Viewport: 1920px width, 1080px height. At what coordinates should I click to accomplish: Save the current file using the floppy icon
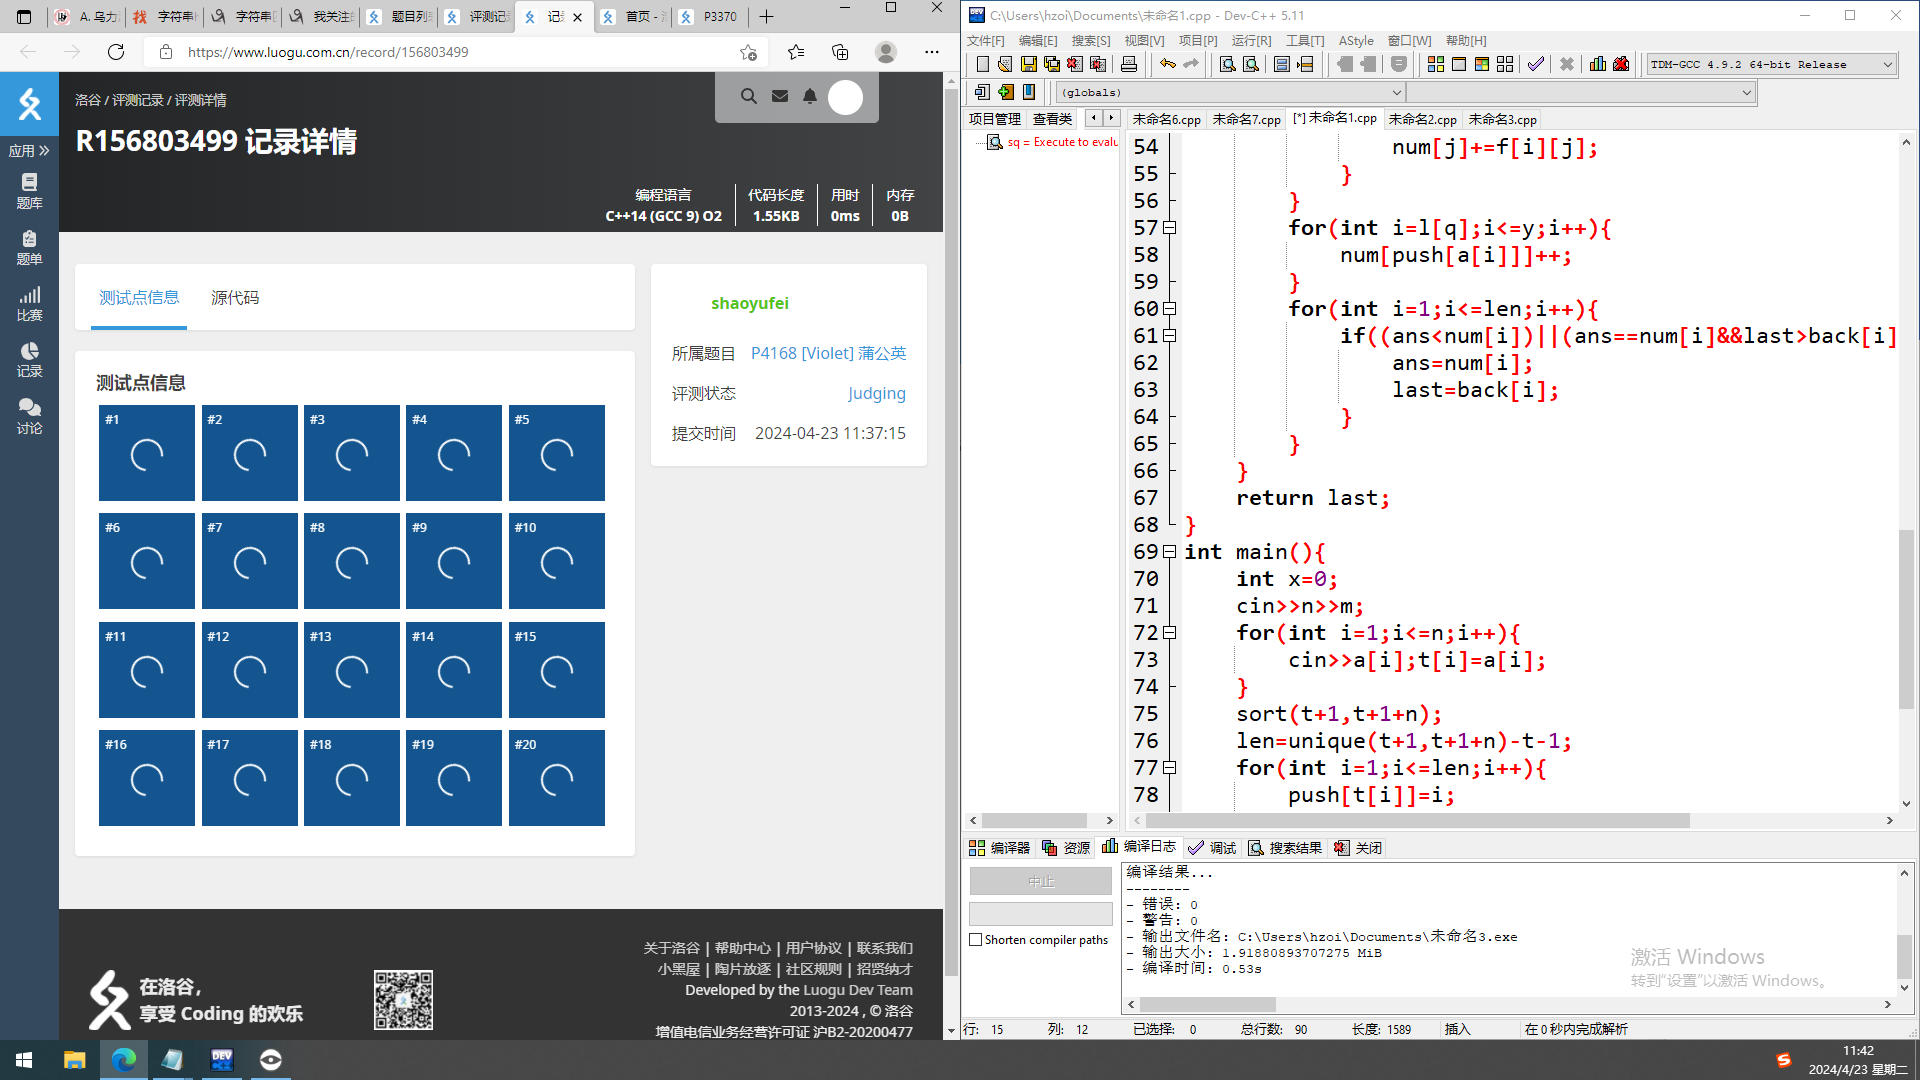tap(1028, 65)
